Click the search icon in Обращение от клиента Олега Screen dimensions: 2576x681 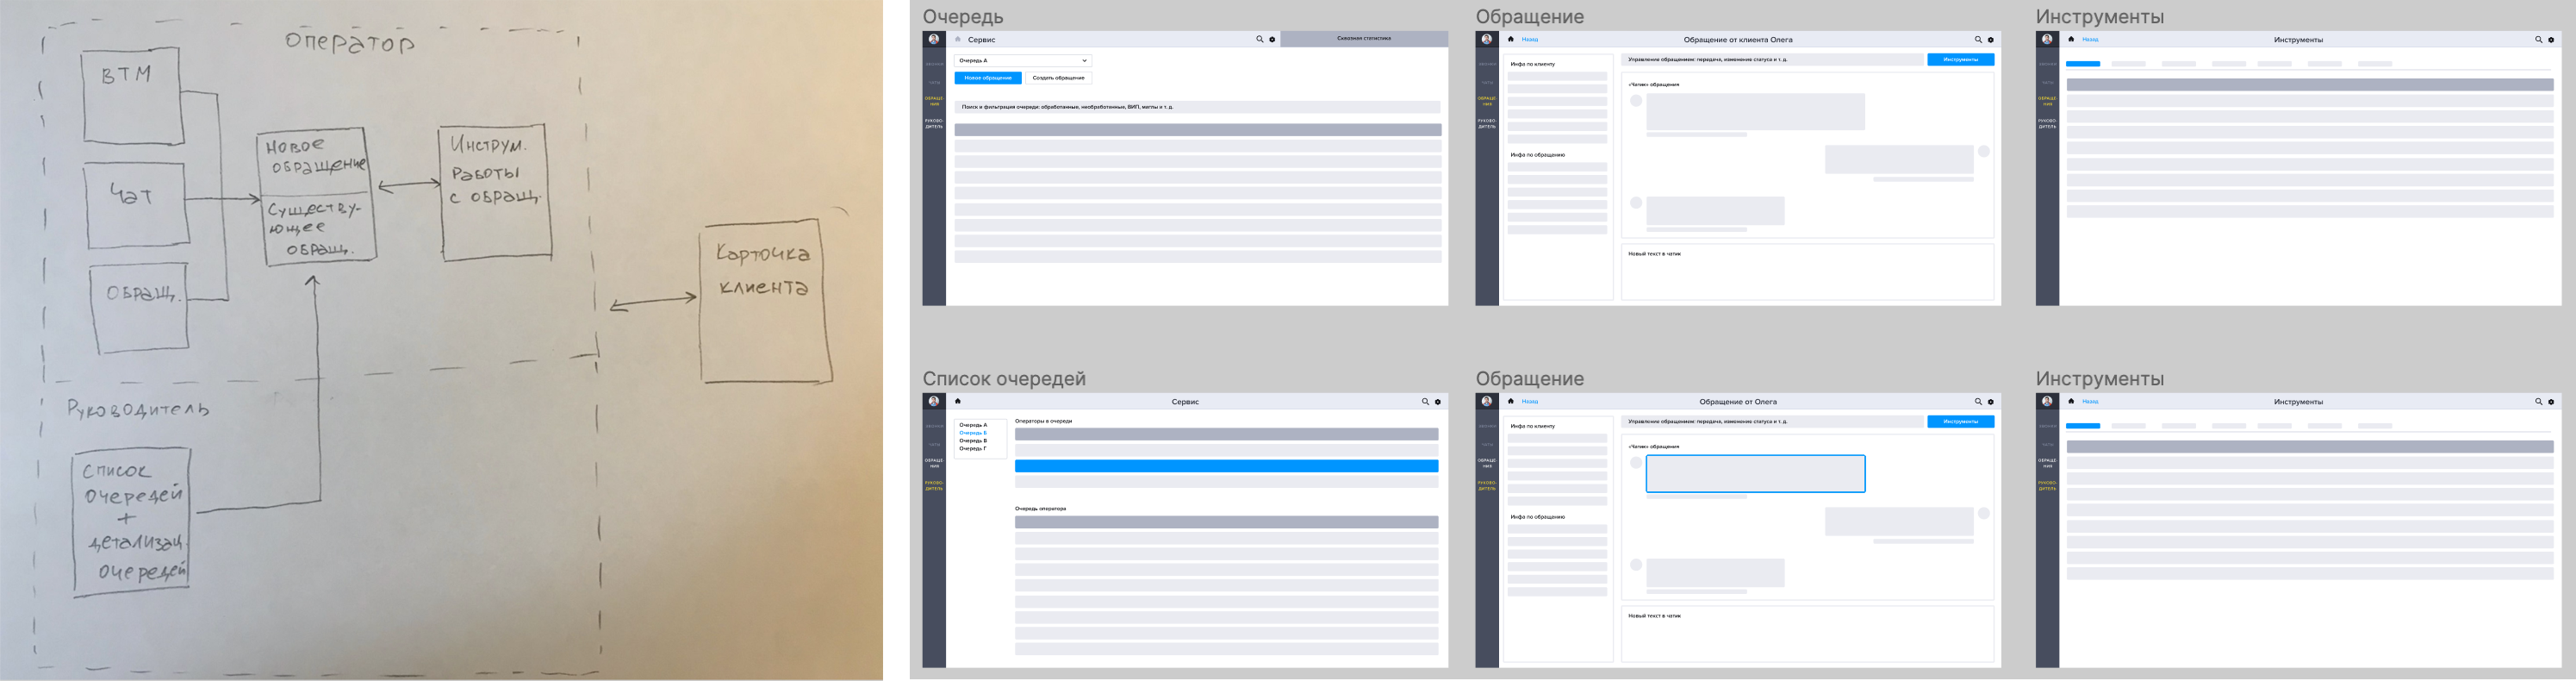[1978, 39]
